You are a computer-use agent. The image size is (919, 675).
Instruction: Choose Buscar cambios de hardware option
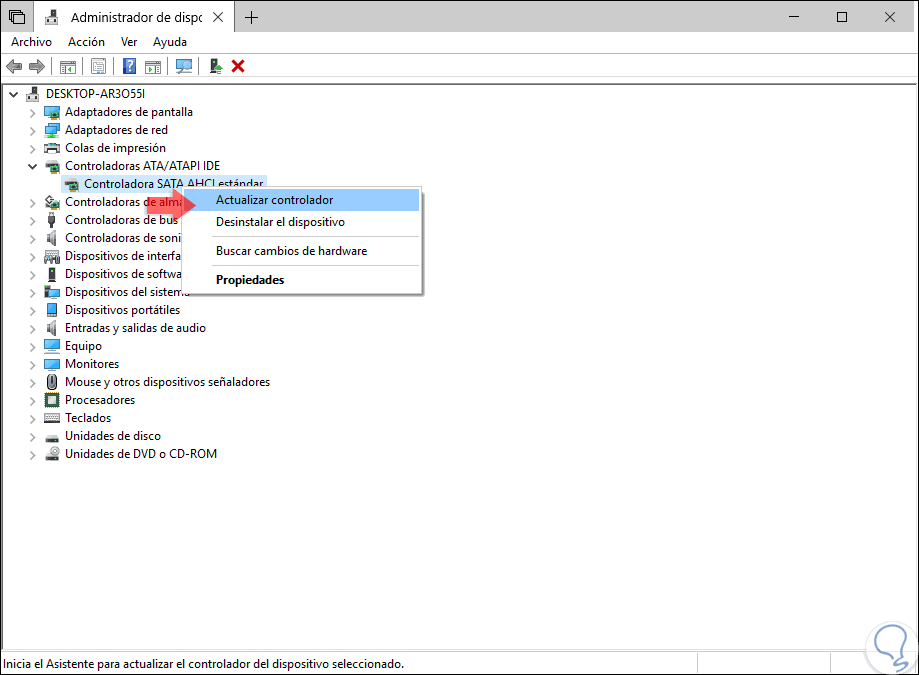click(x=302, y=251)
